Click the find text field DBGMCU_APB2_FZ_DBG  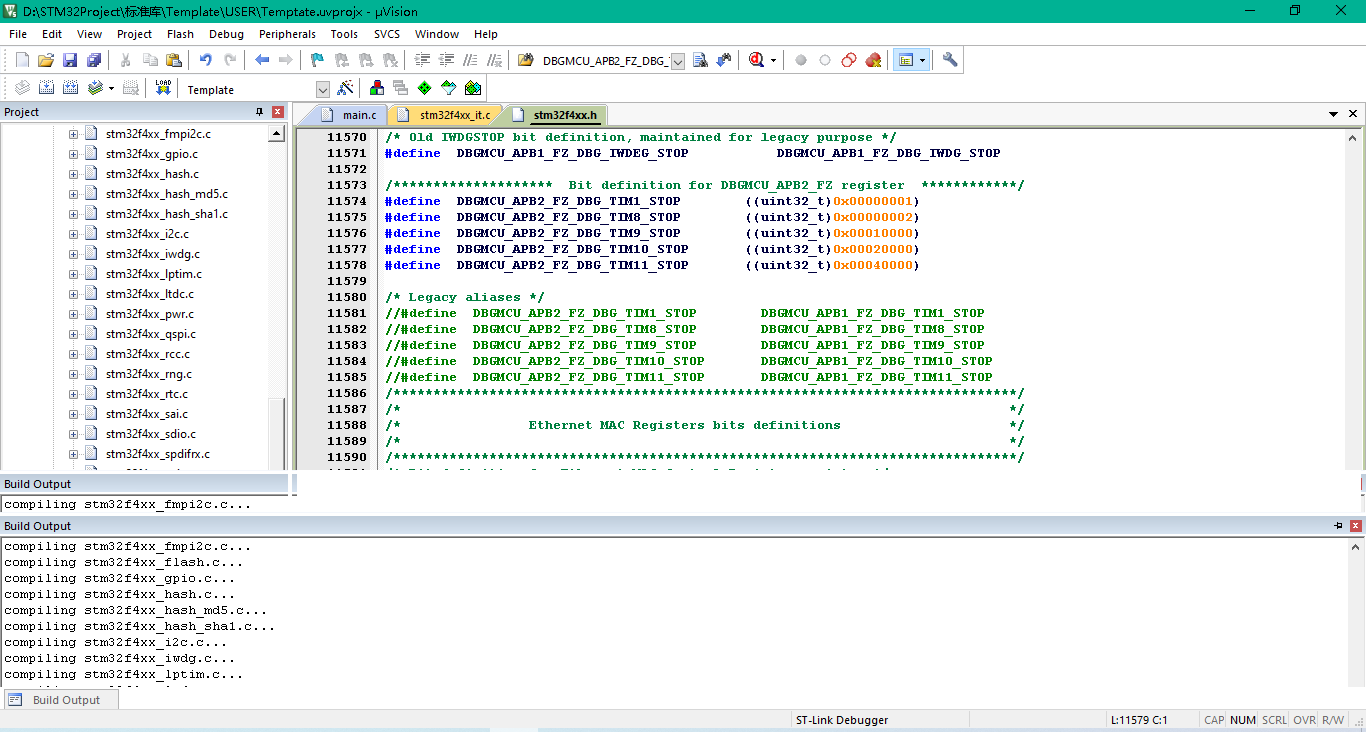(604, 61)
